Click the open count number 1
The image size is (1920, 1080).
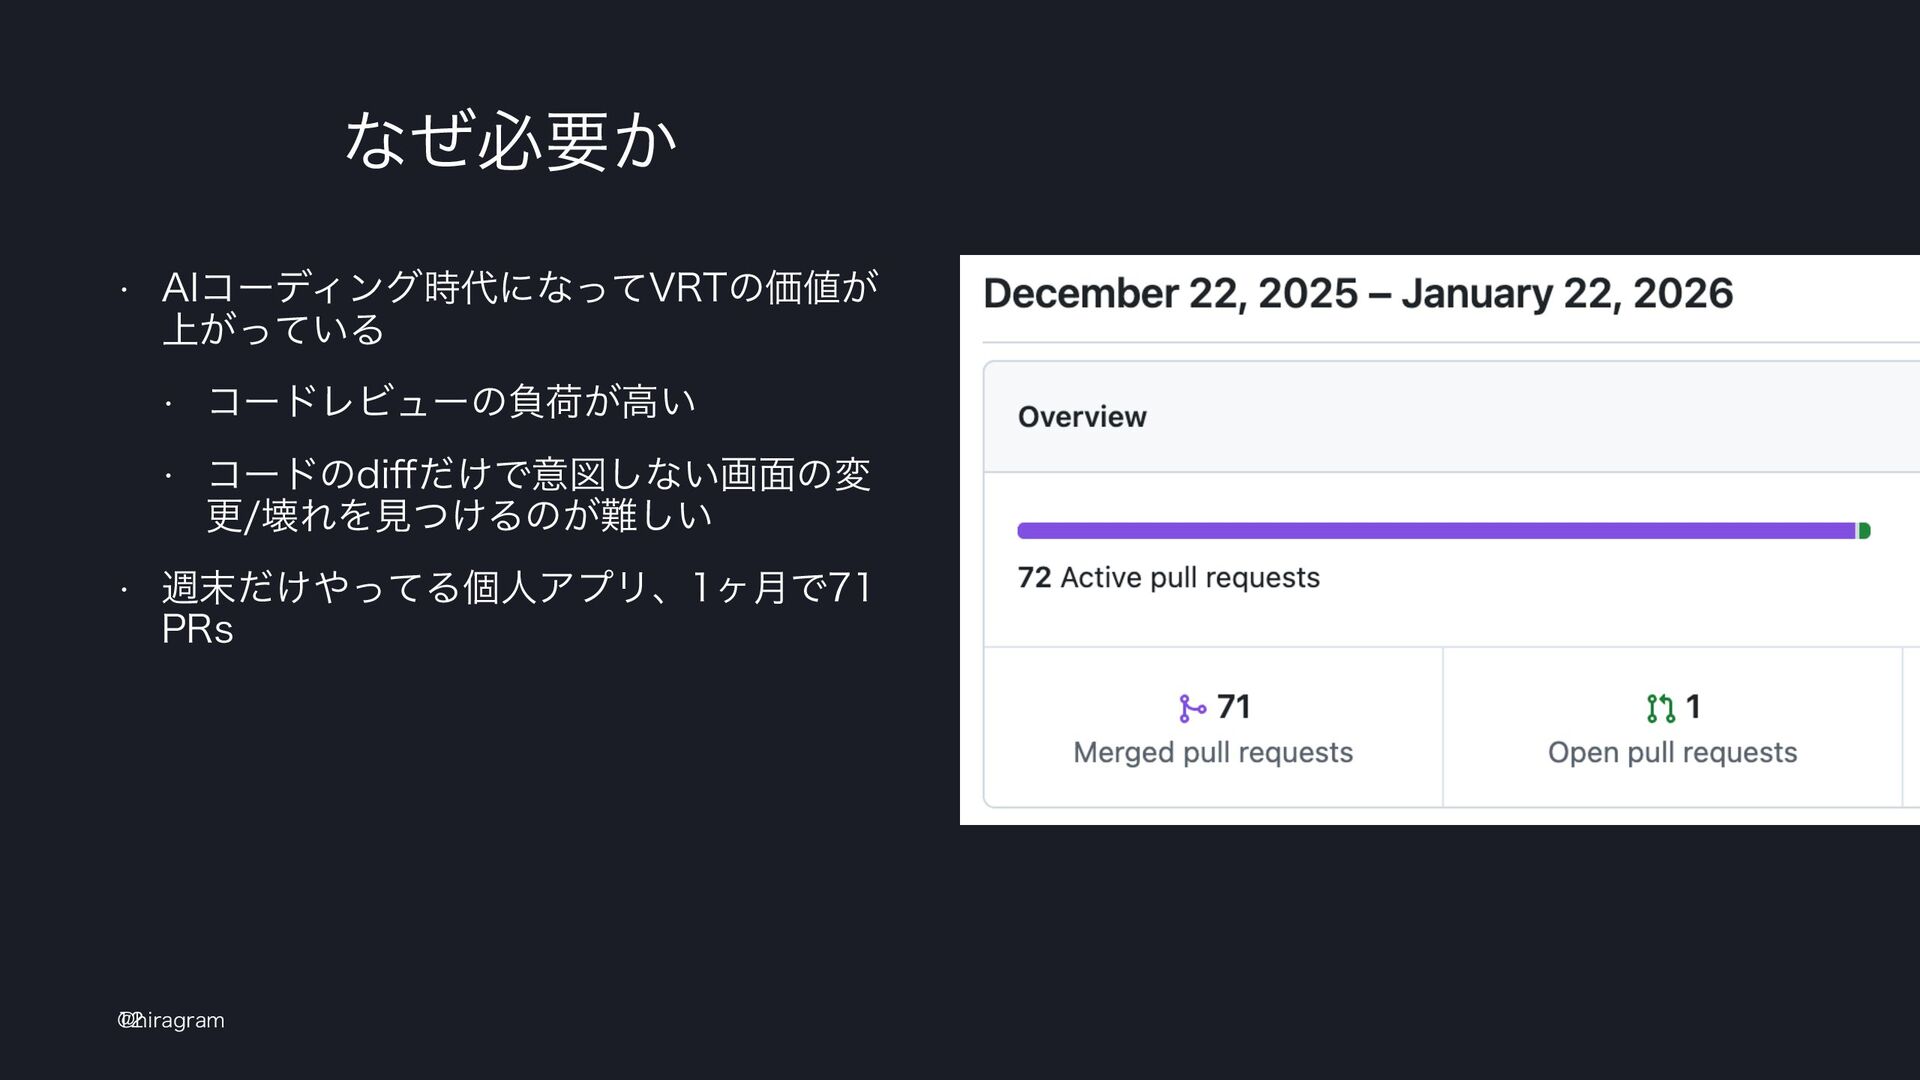(x=1693, y=708)
